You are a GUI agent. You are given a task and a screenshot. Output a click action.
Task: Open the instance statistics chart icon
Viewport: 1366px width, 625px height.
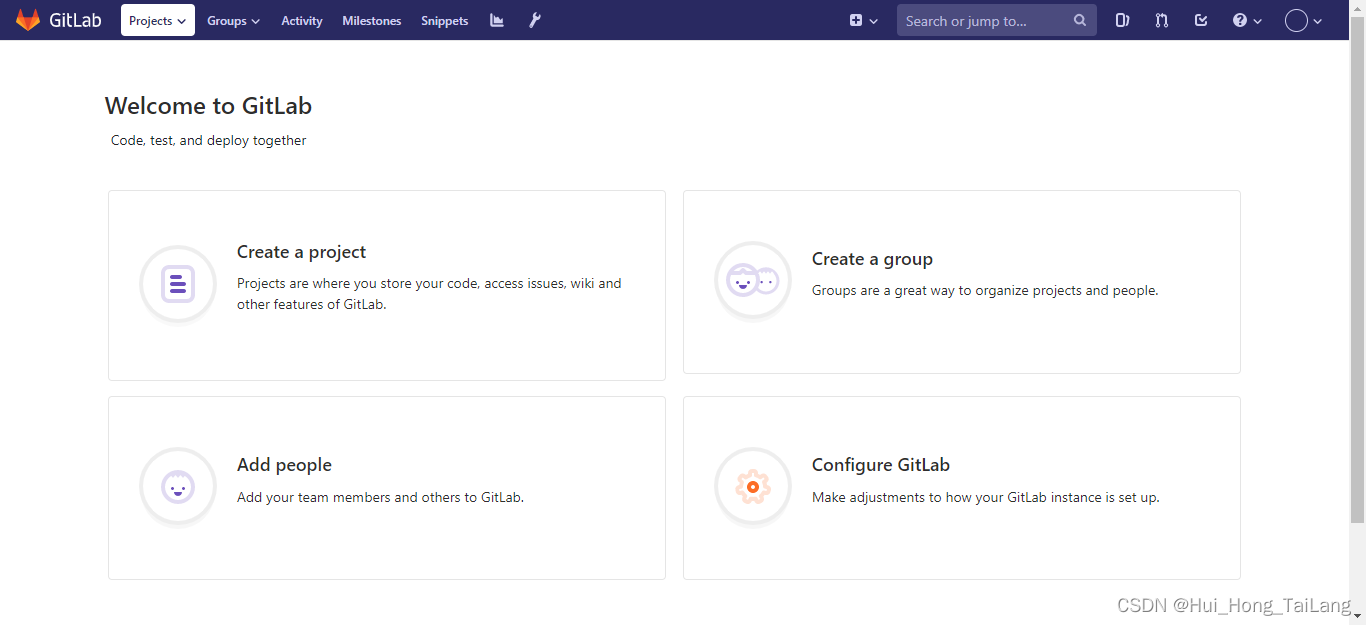coord(497,20)
